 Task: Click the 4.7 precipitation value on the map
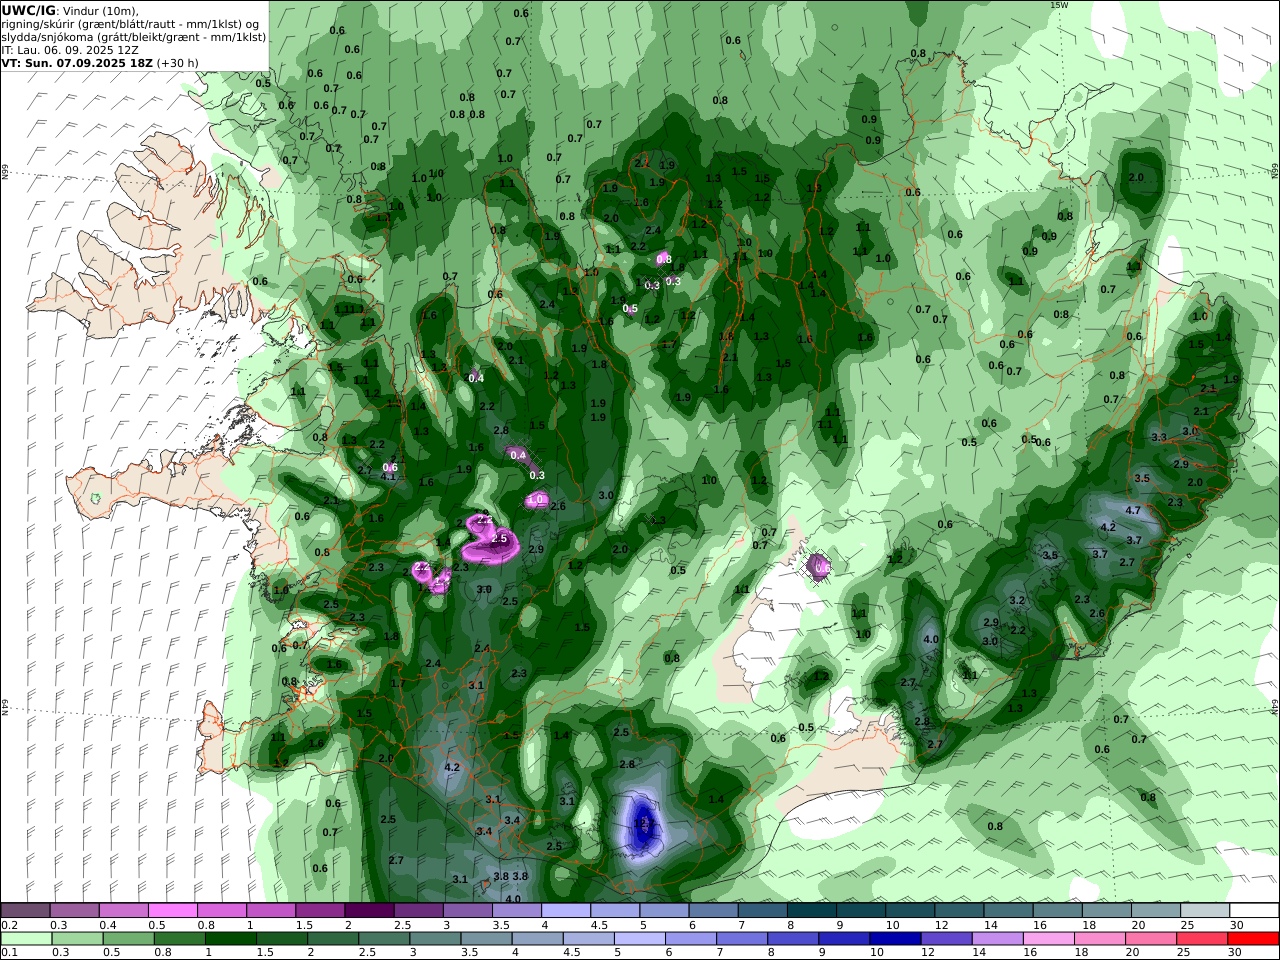[x=1133, y=510]
